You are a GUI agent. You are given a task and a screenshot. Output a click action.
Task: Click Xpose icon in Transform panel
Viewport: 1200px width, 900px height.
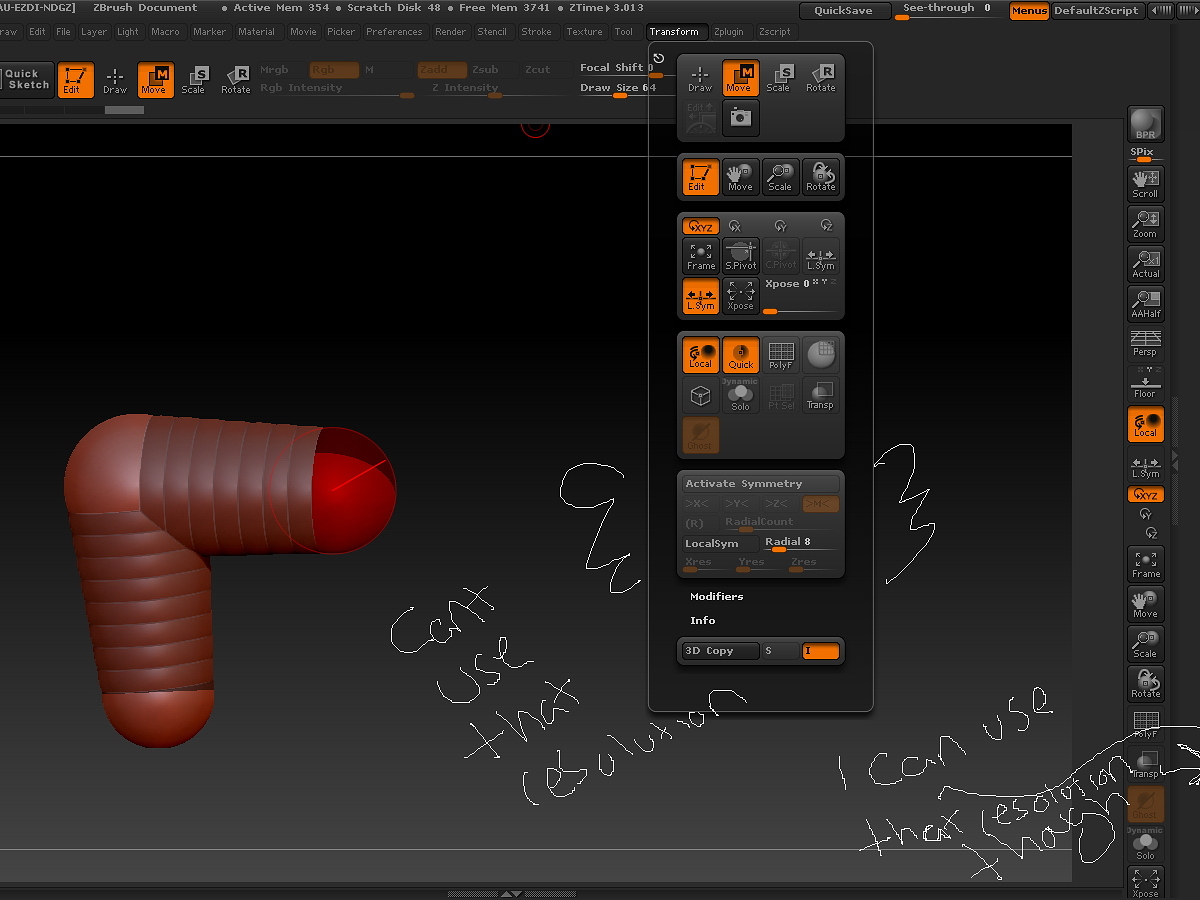click(741, 296)
